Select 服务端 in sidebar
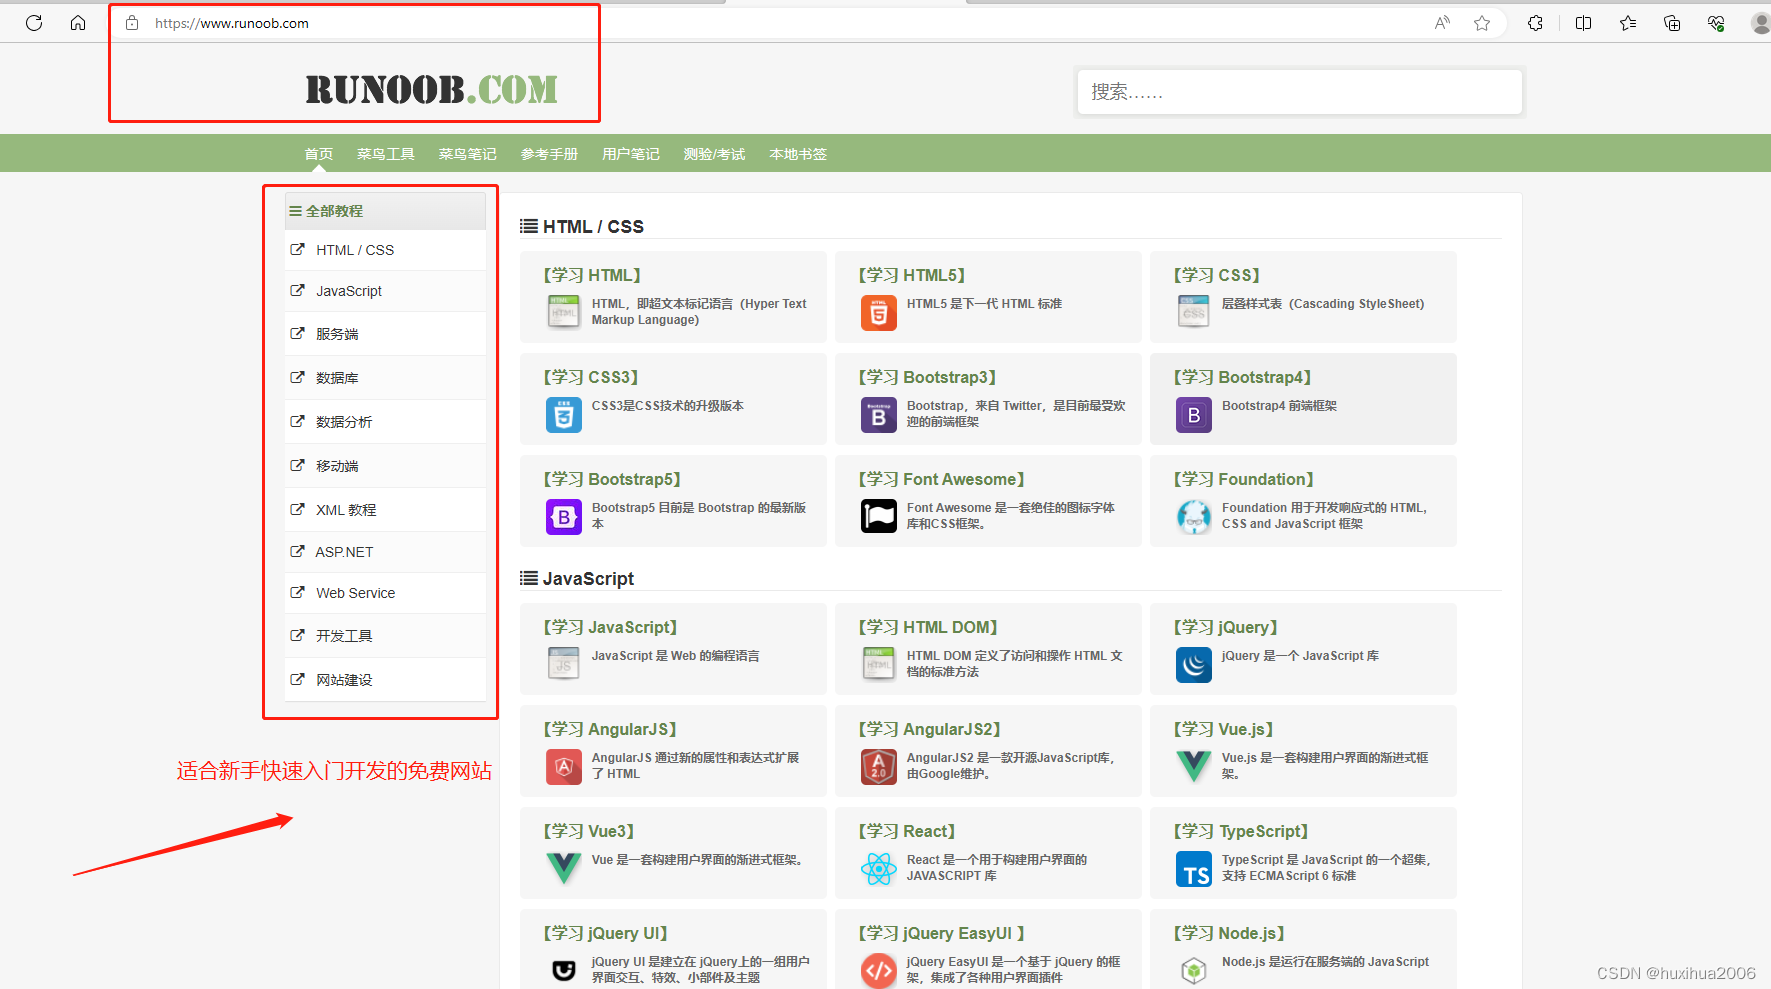The width and height of the screenshot is (1771, 989). coord(385,334)
